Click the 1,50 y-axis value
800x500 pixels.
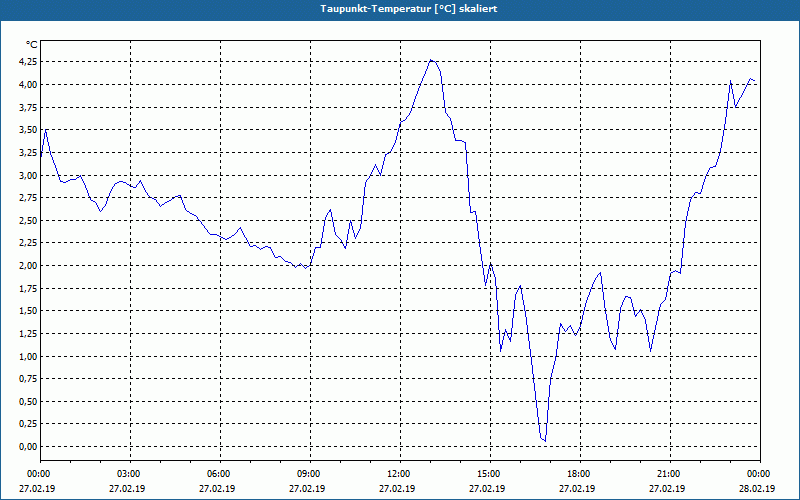[x=28, y=311]
